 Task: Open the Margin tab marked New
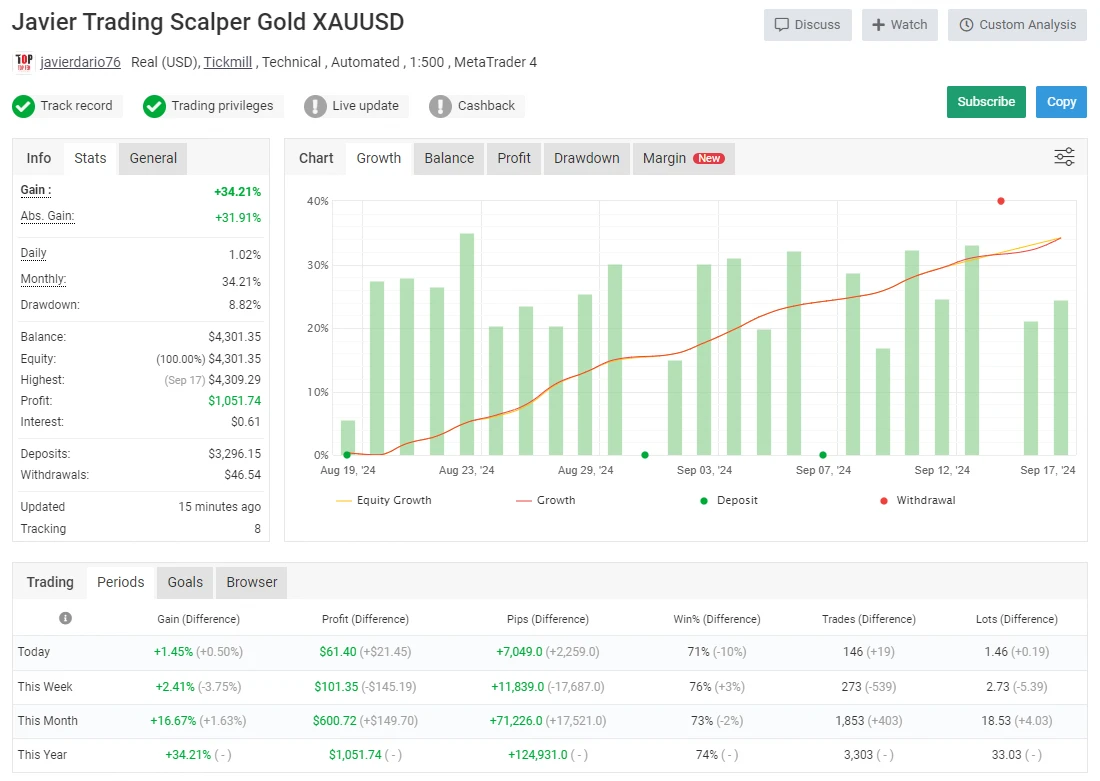tap(683, 158)
